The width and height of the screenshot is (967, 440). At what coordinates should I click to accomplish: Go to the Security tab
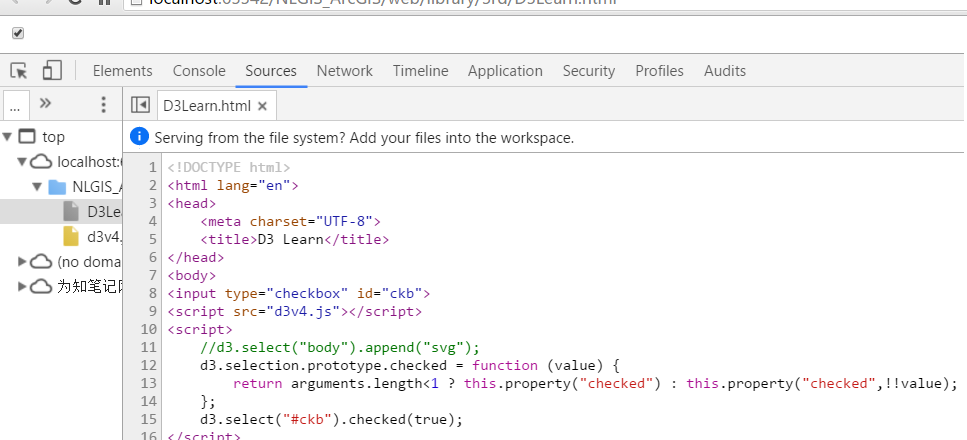589,71
